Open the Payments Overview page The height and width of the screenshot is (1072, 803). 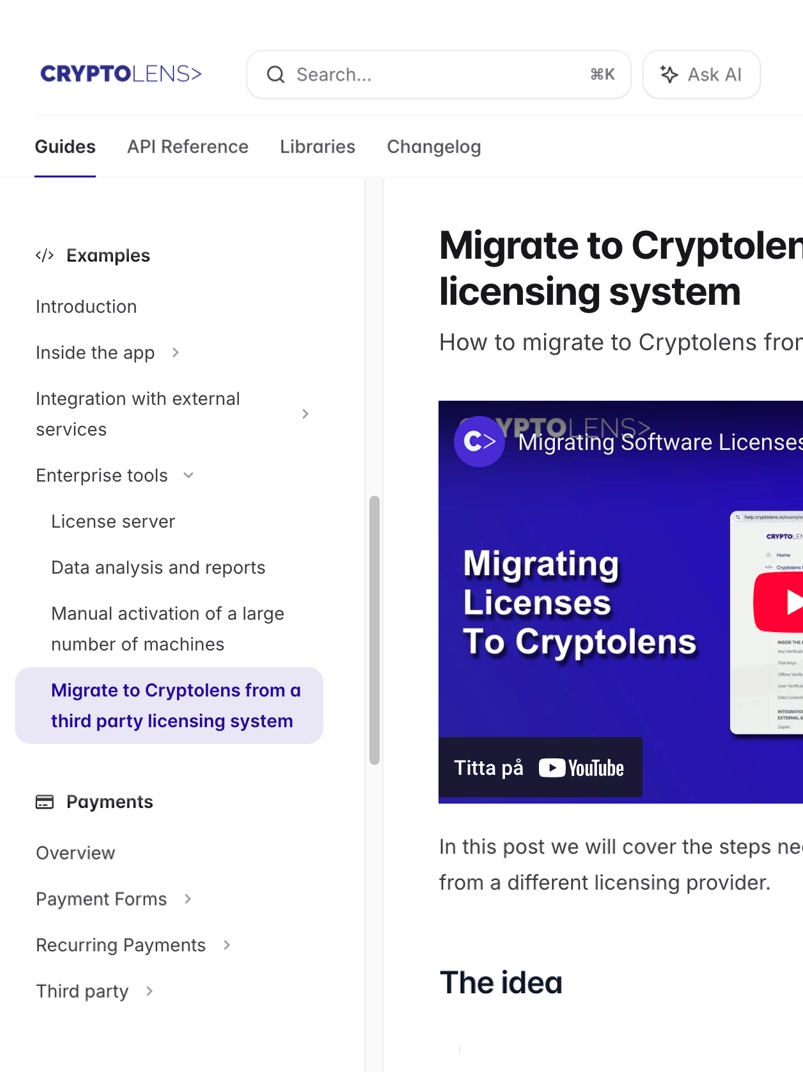pyautogui.click(x=75, y=853)
